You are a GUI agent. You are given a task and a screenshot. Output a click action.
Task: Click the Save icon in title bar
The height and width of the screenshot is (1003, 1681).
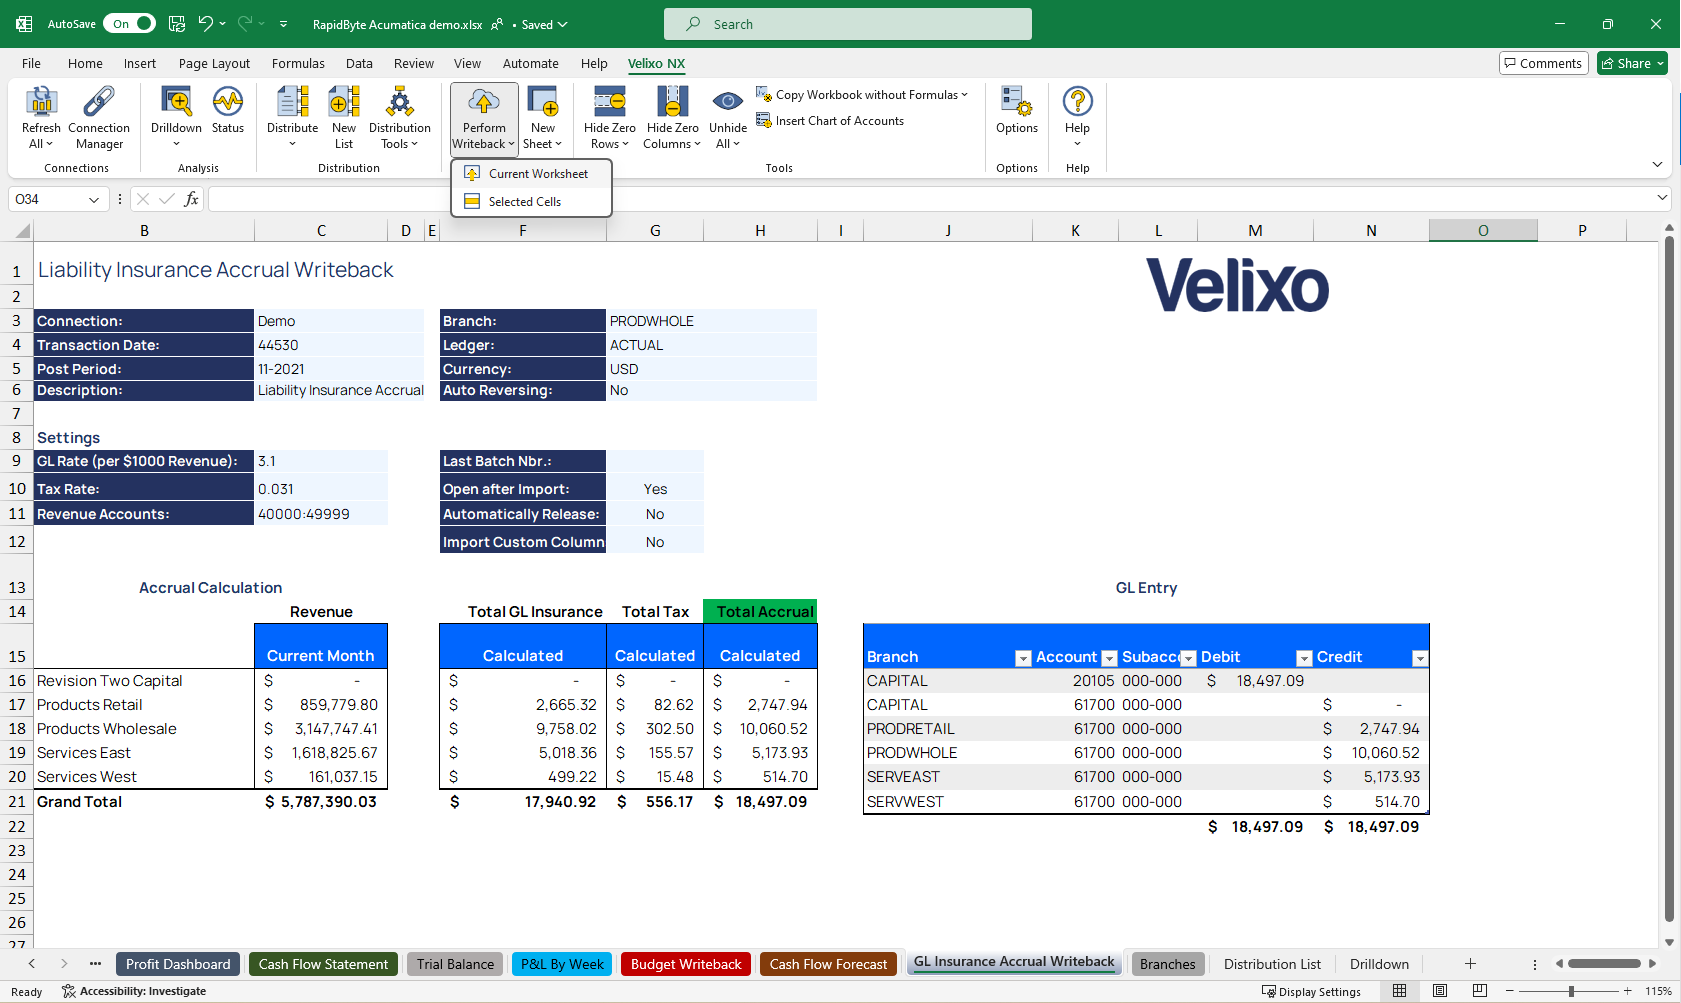tap(177, 24)
